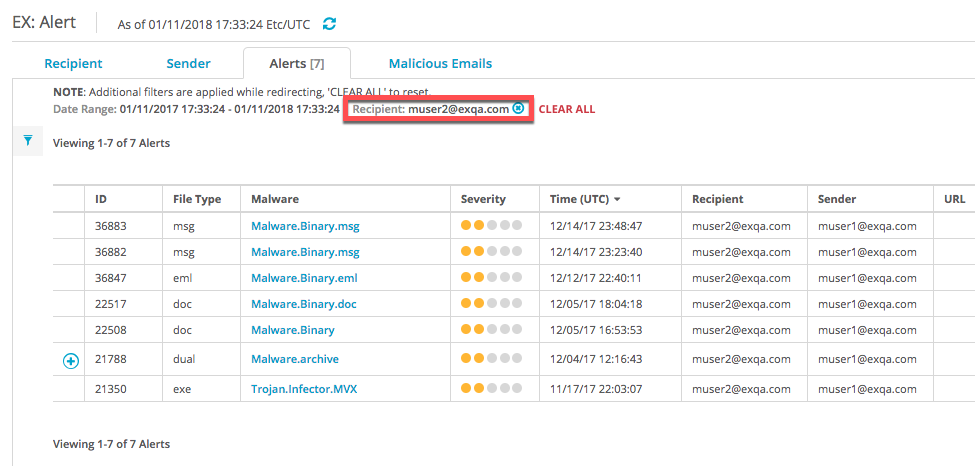Expand alert row 21788 details

(72, 360)
